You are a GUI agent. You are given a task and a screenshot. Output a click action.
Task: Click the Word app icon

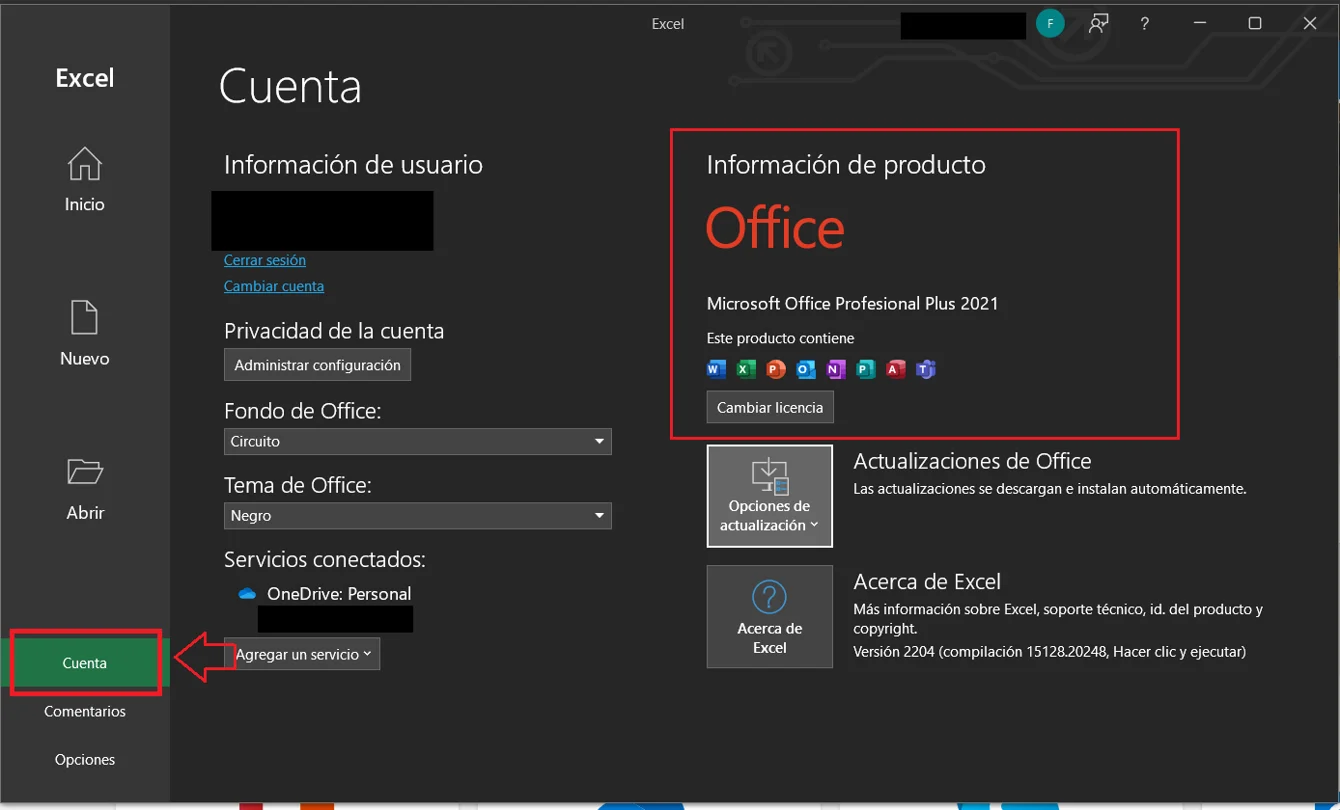click(x=716, y=370)
